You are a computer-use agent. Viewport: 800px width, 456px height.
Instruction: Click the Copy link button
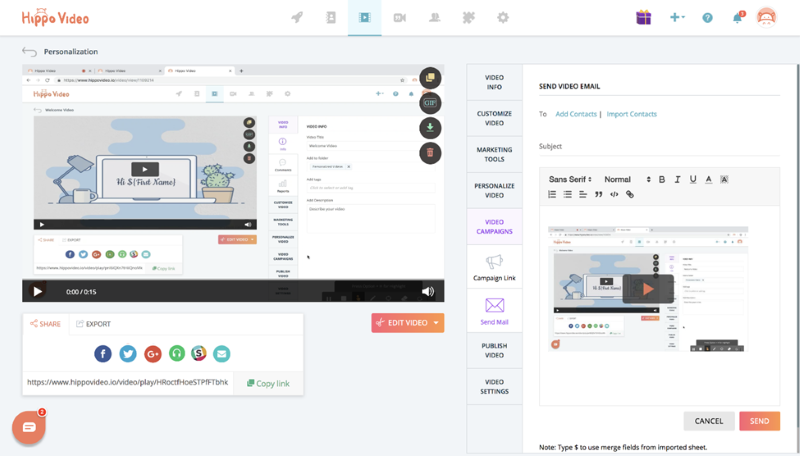click(x=268, y=384)
